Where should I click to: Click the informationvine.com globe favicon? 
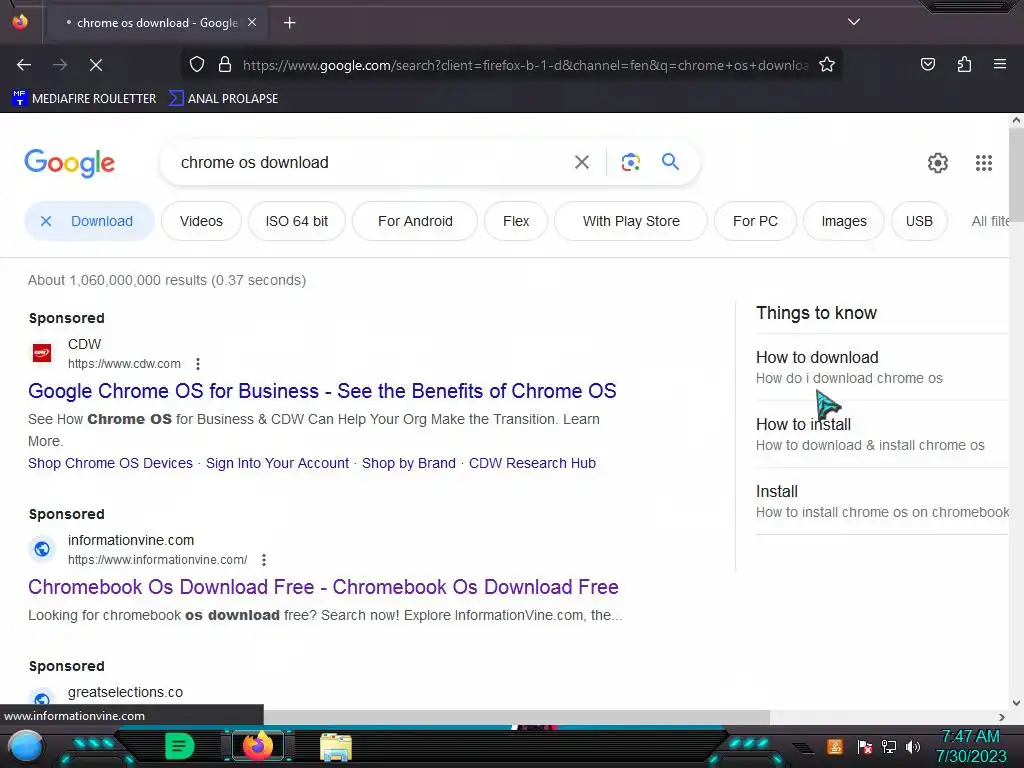click(x=42, y=549)
